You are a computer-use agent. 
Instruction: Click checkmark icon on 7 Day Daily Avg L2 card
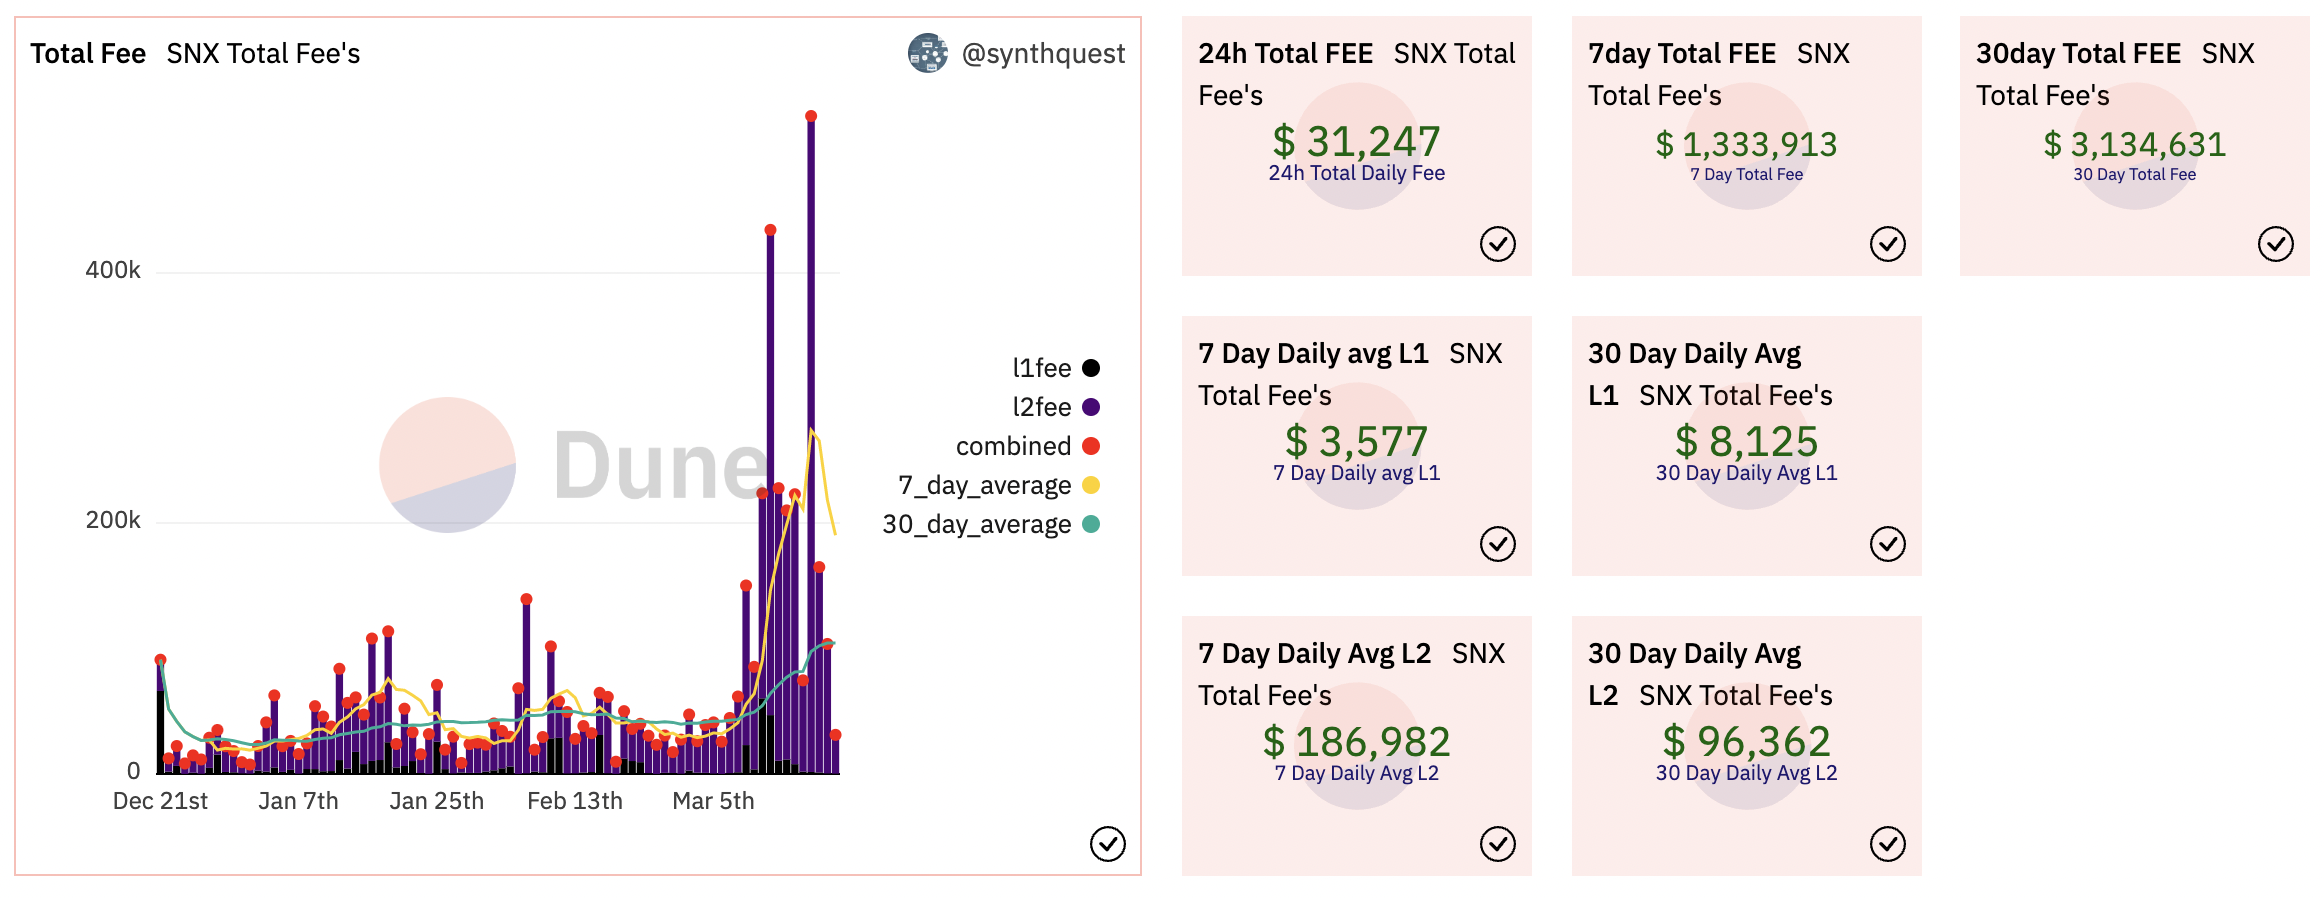[x=1497, y=844]
